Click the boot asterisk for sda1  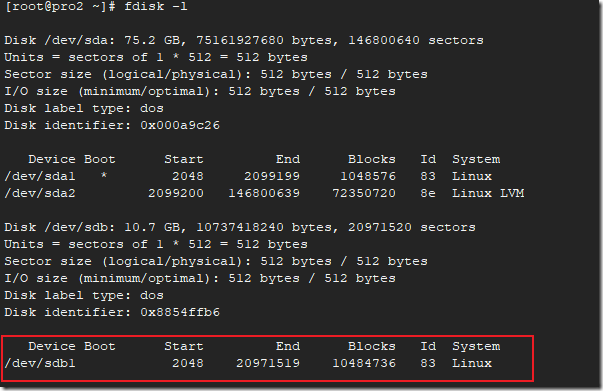(104, 176)
